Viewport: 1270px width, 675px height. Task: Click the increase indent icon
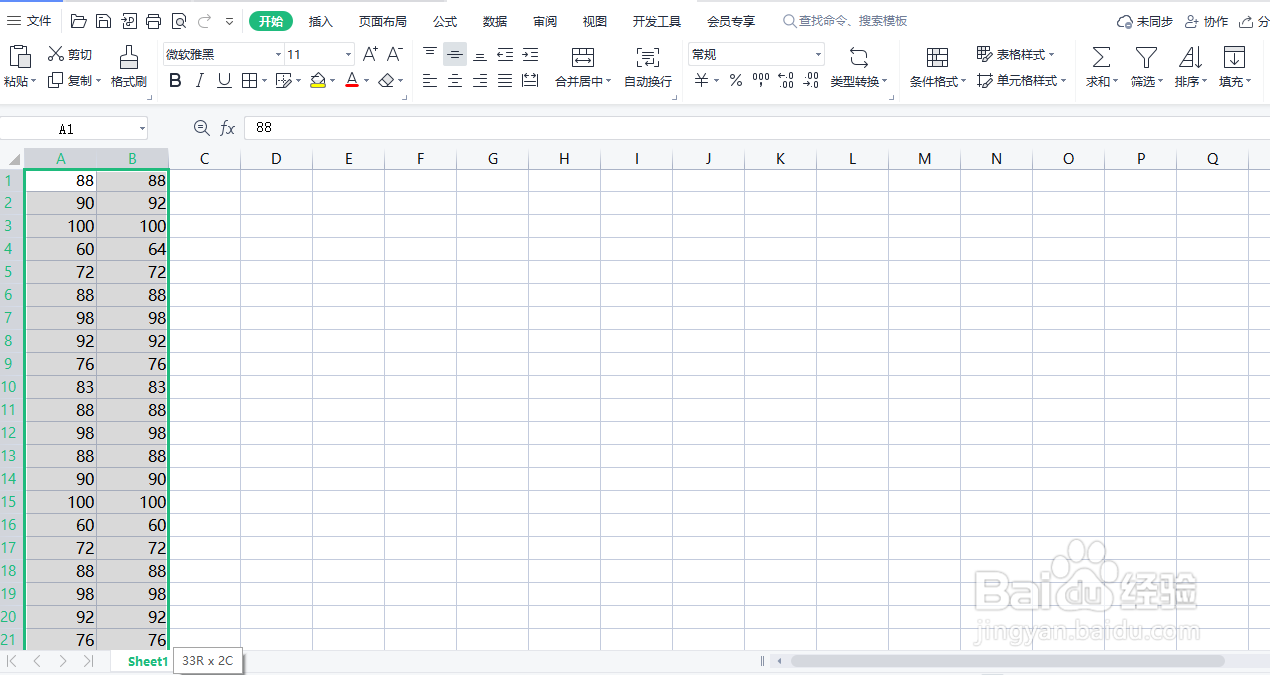click(x=530, y=54)
